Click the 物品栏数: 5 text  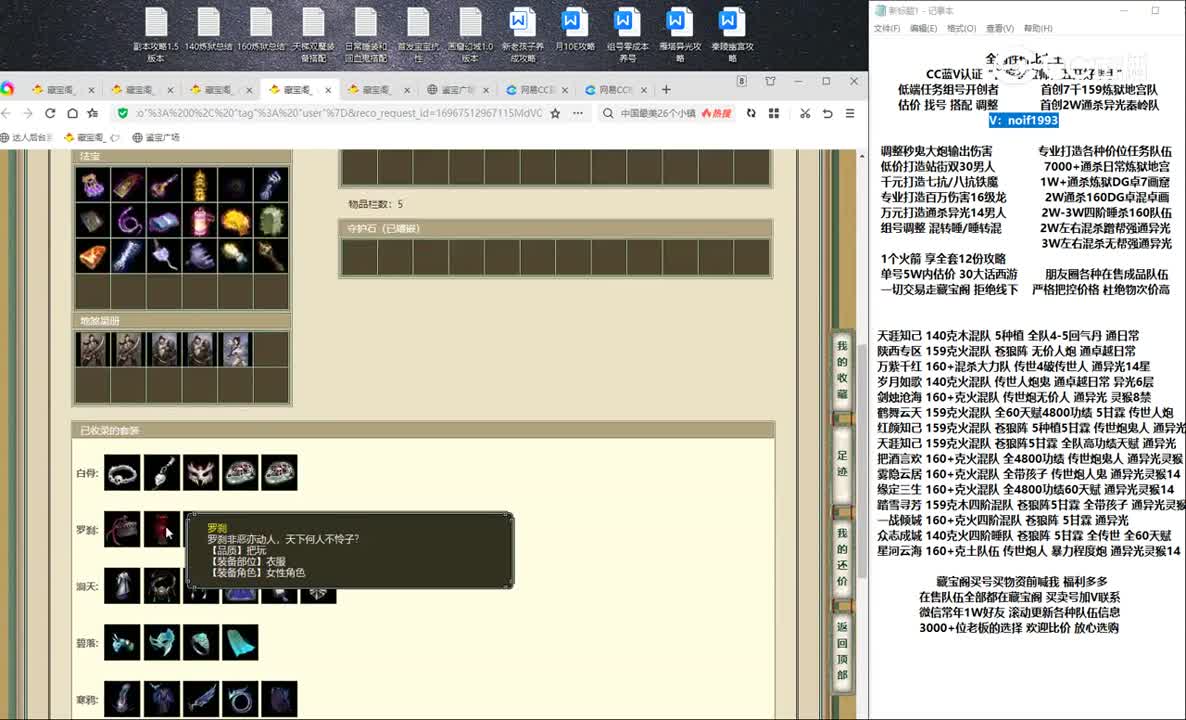click(376, 204)
